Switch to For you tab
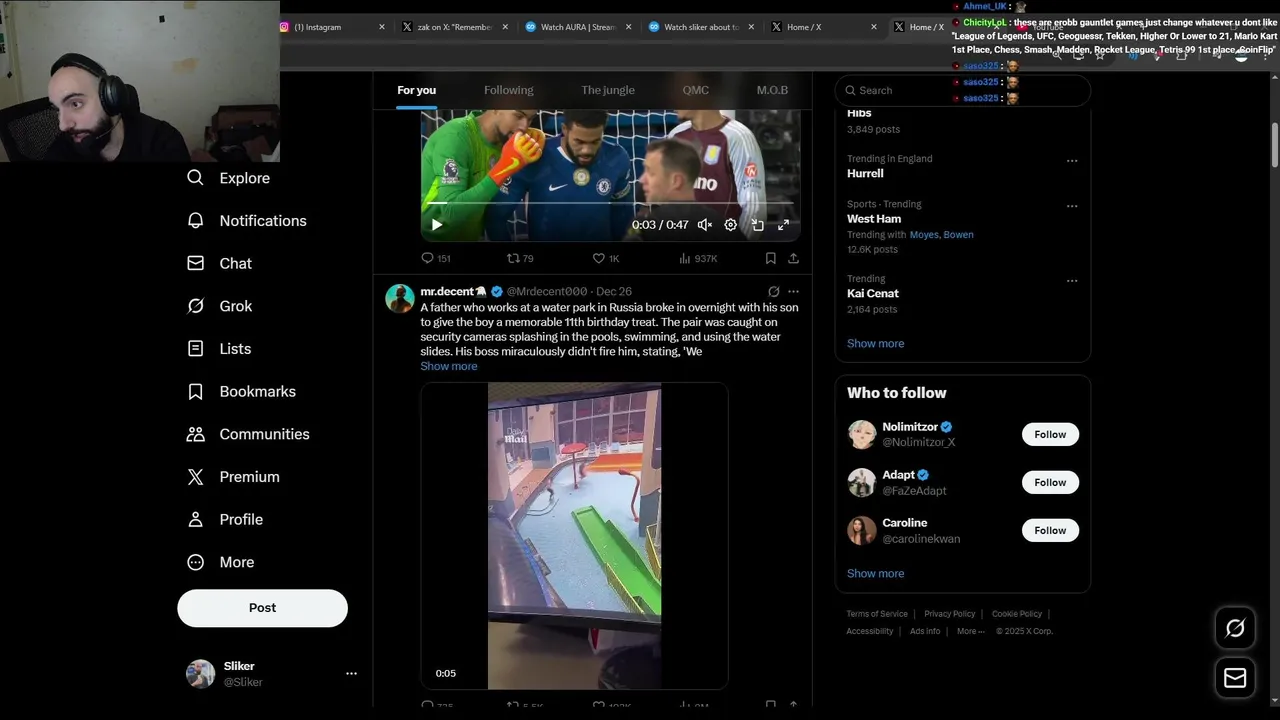The height and width of the screenshot is (720, 1280). 416,90
